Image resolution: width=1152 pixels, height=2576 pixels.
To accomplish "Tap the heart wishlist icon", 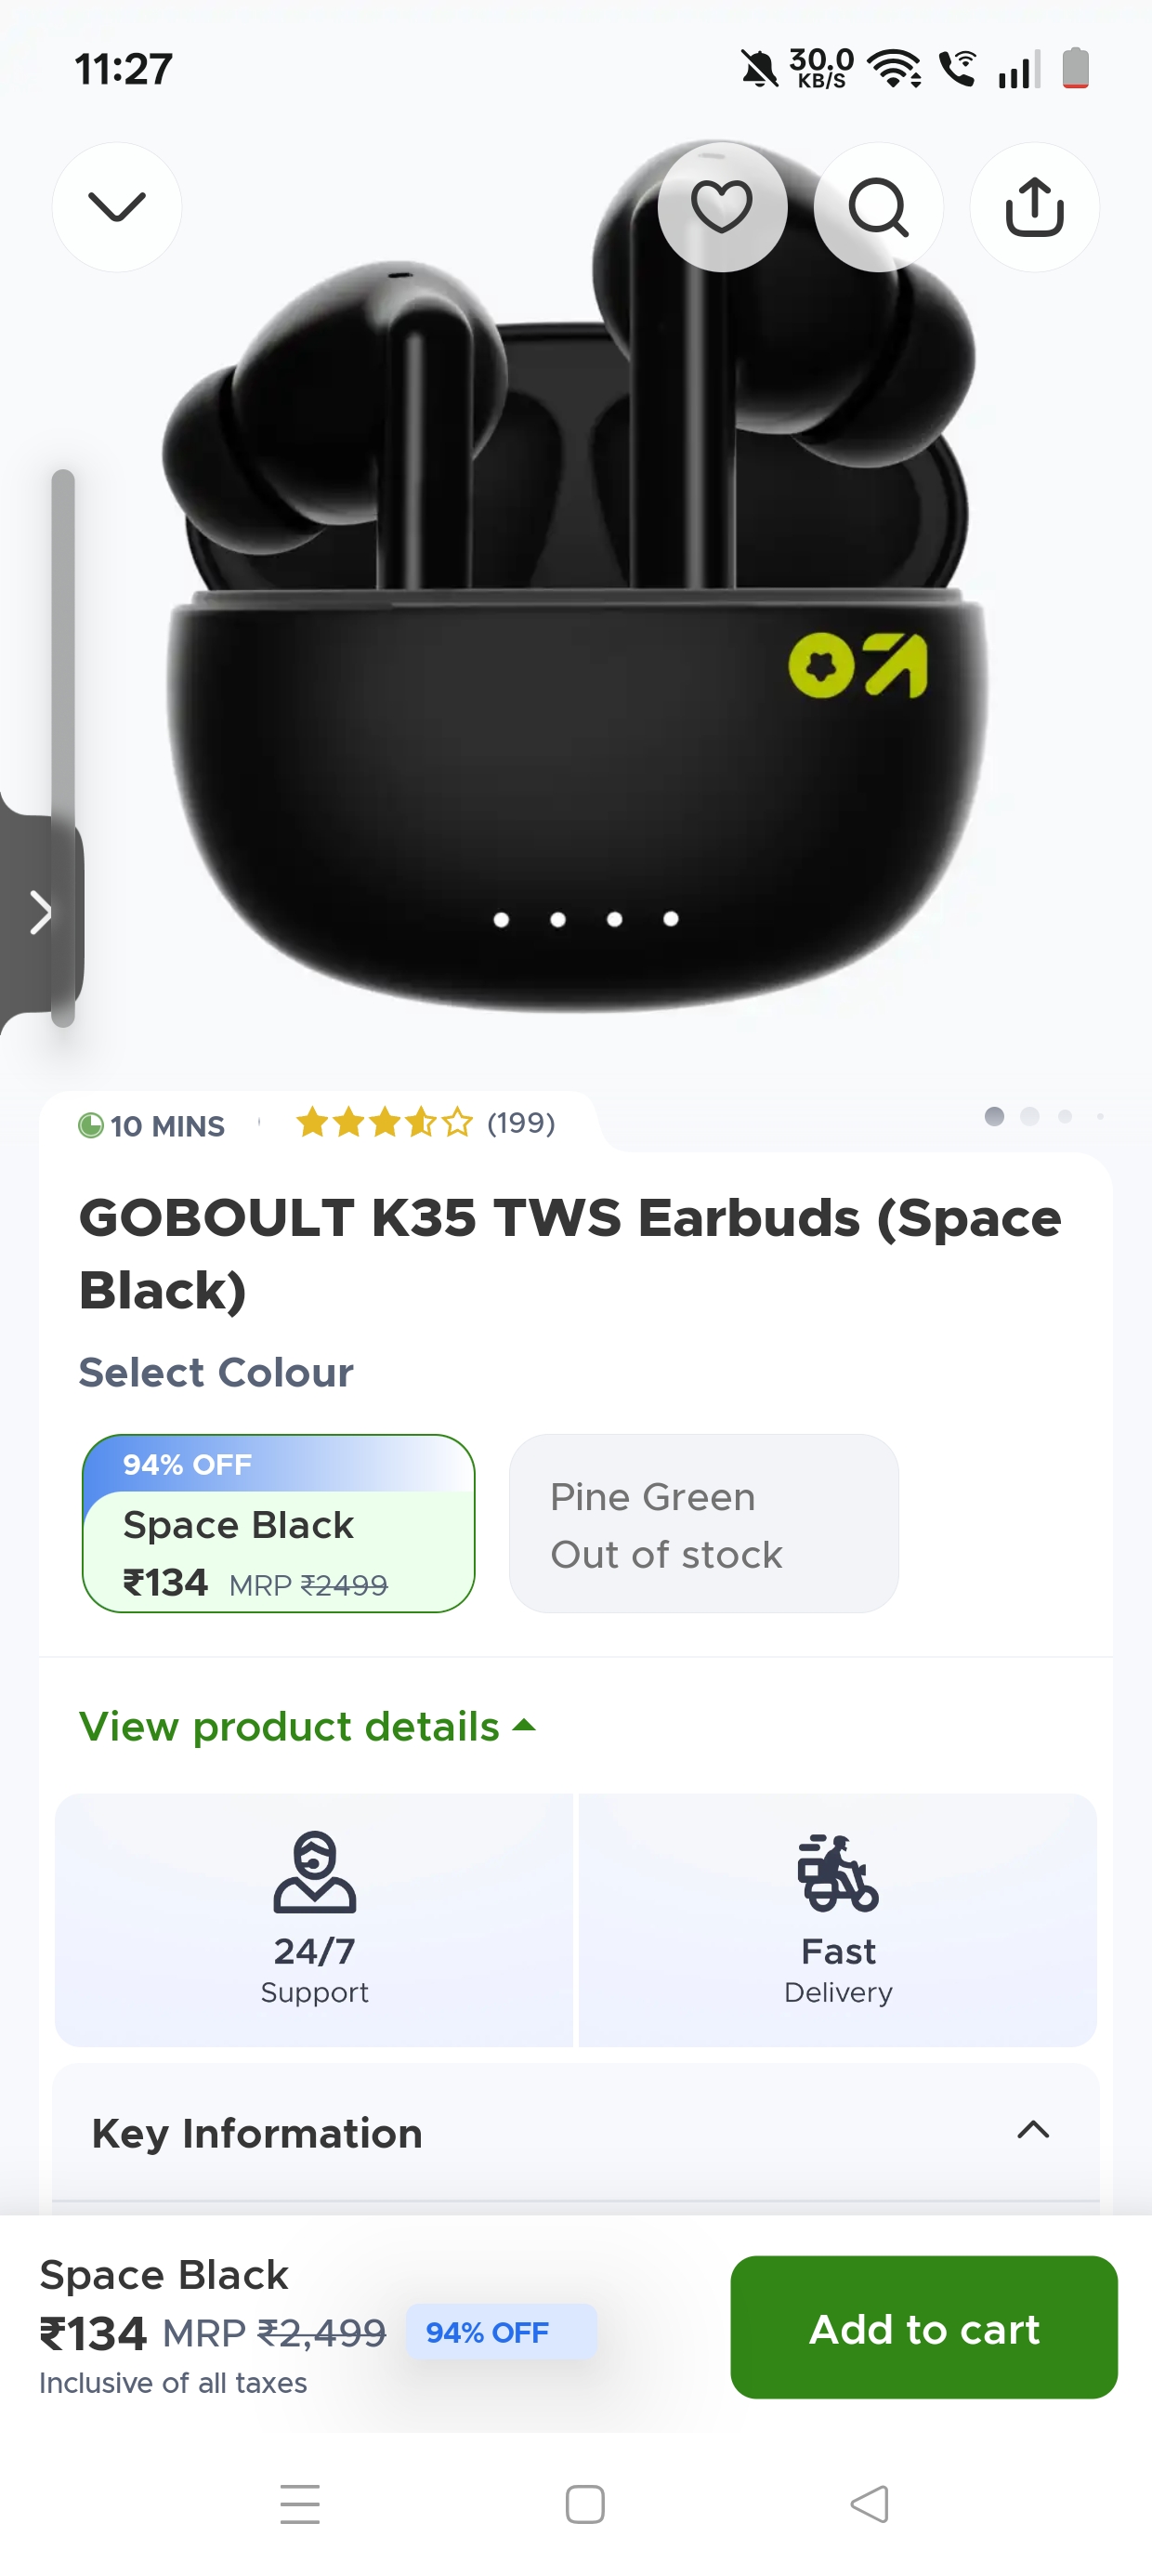I will point(721,207).
